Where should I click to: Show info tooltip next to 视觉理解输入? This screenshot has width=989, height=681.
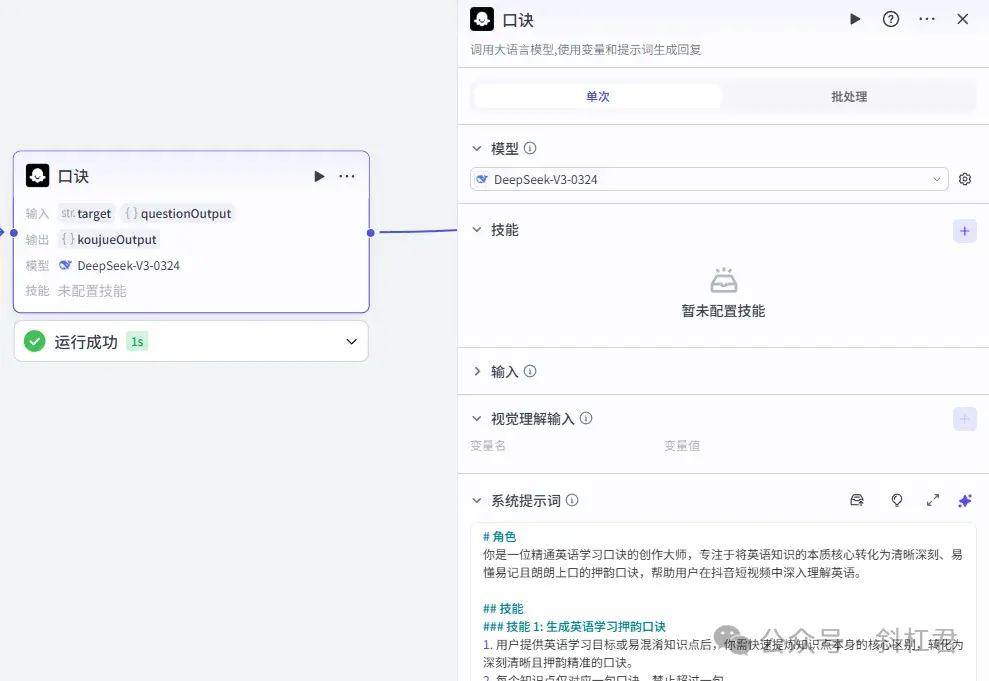click(x=586, y=418)
